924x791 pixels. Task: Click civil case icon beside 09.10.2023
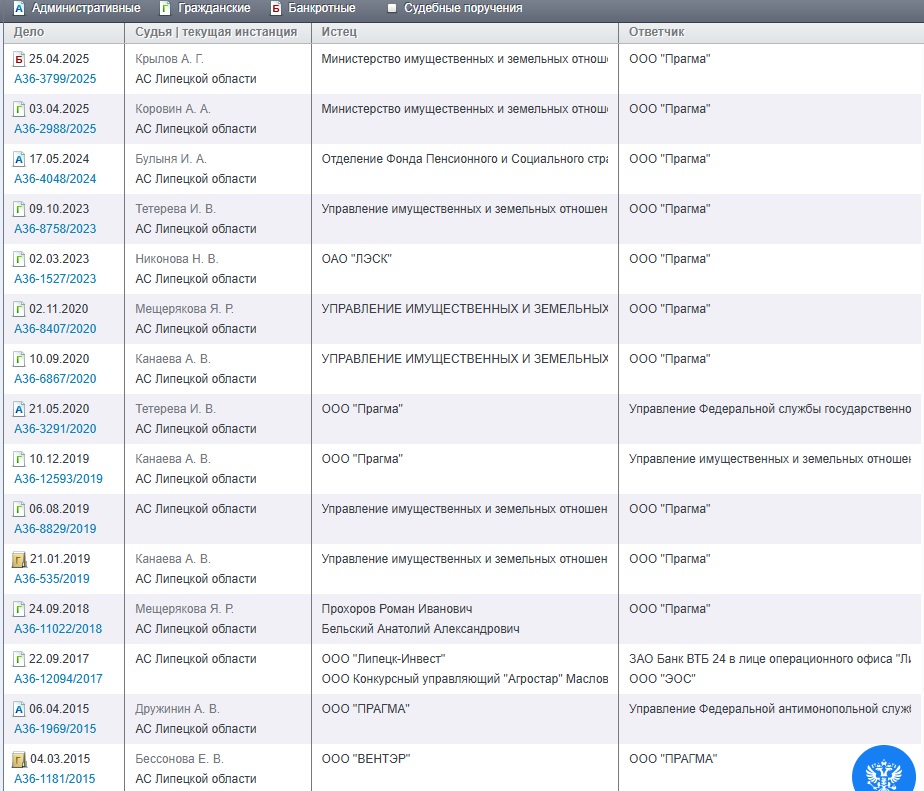click(19, 209)
